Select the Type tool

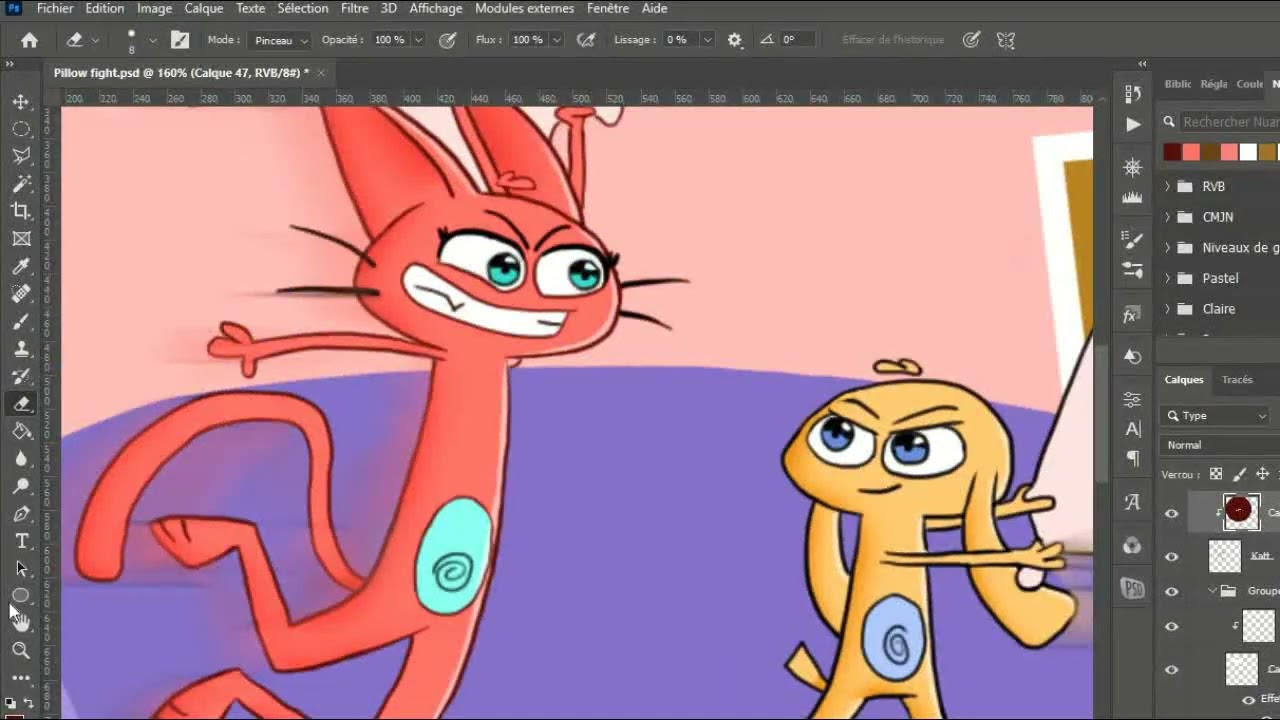[x=21, y=541]
